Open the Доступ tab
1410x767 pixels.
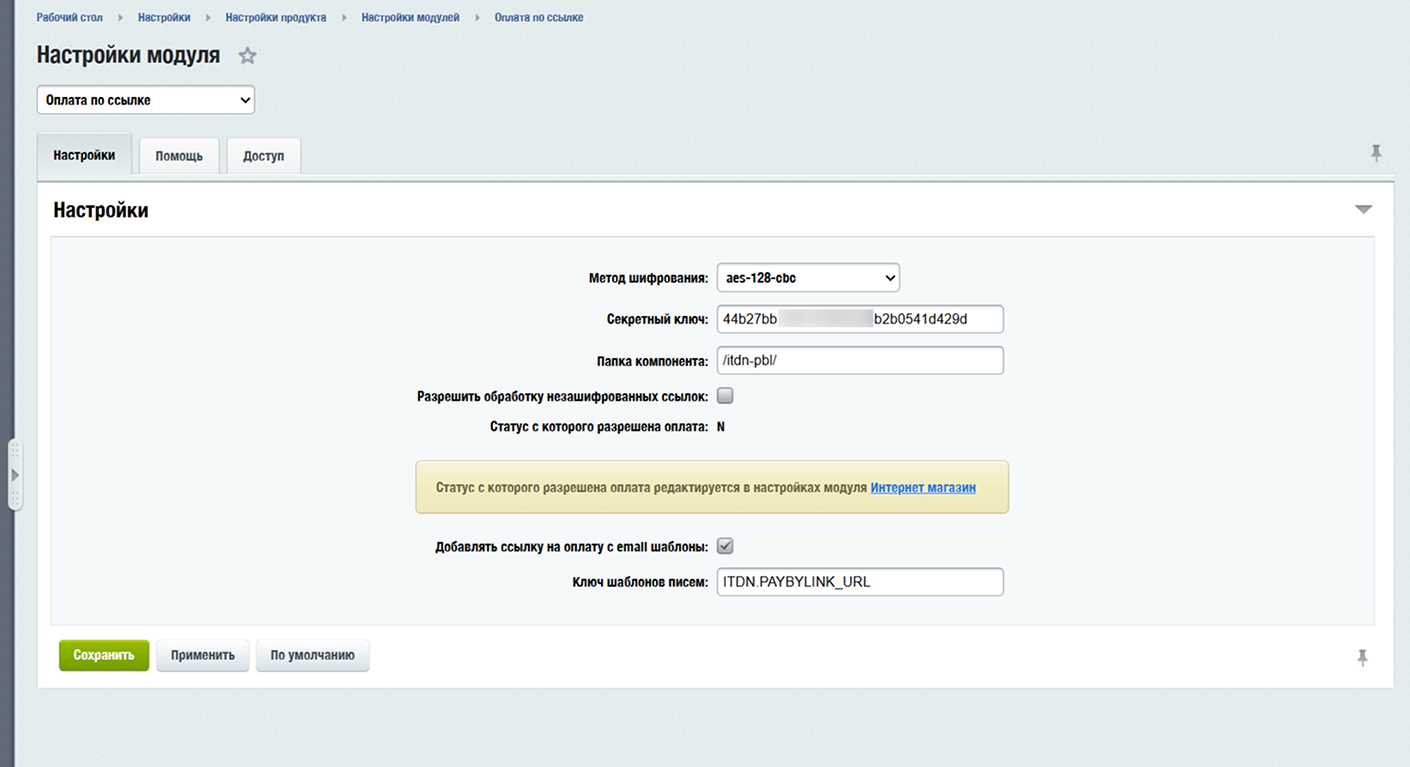click(x=263, y=155)
